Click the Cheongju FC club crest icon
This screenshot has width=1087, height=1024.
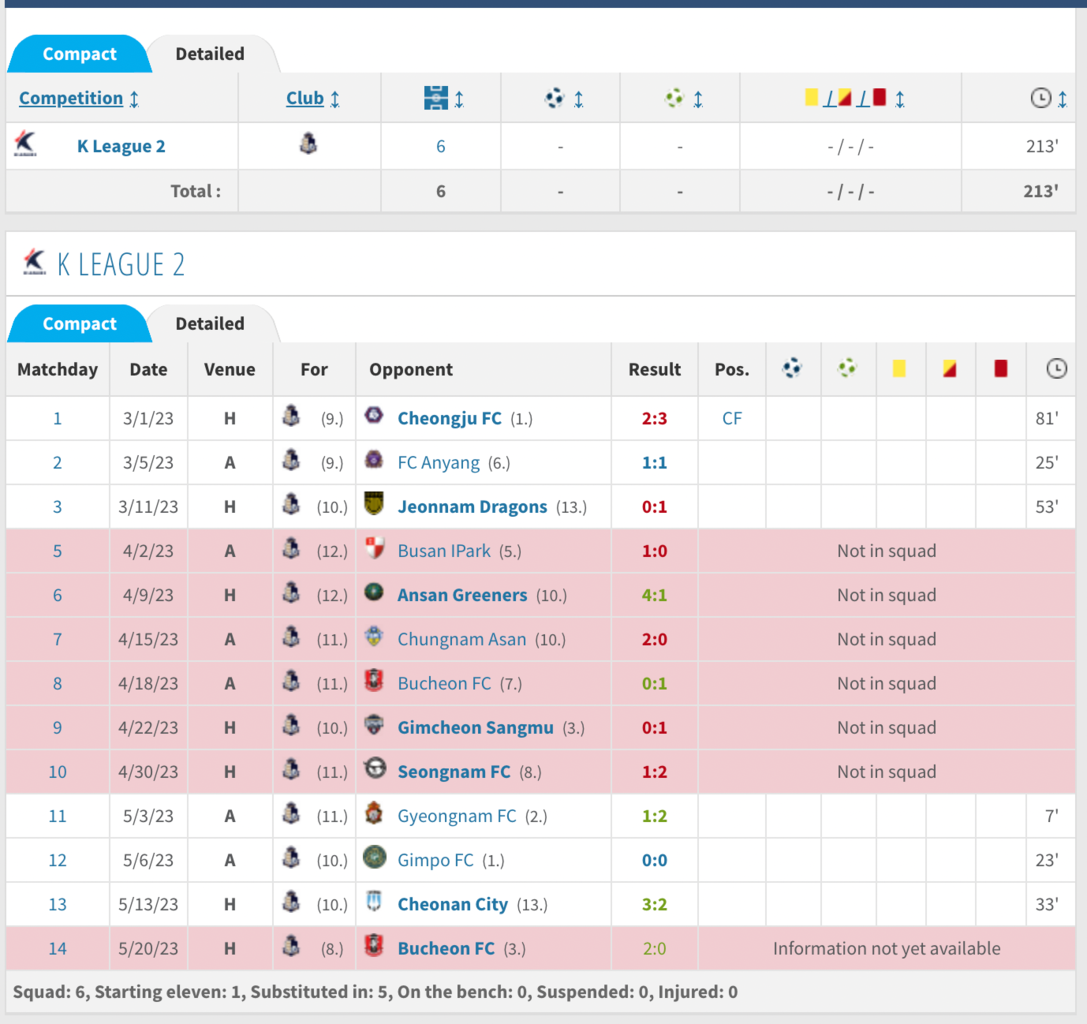[374, 417]
